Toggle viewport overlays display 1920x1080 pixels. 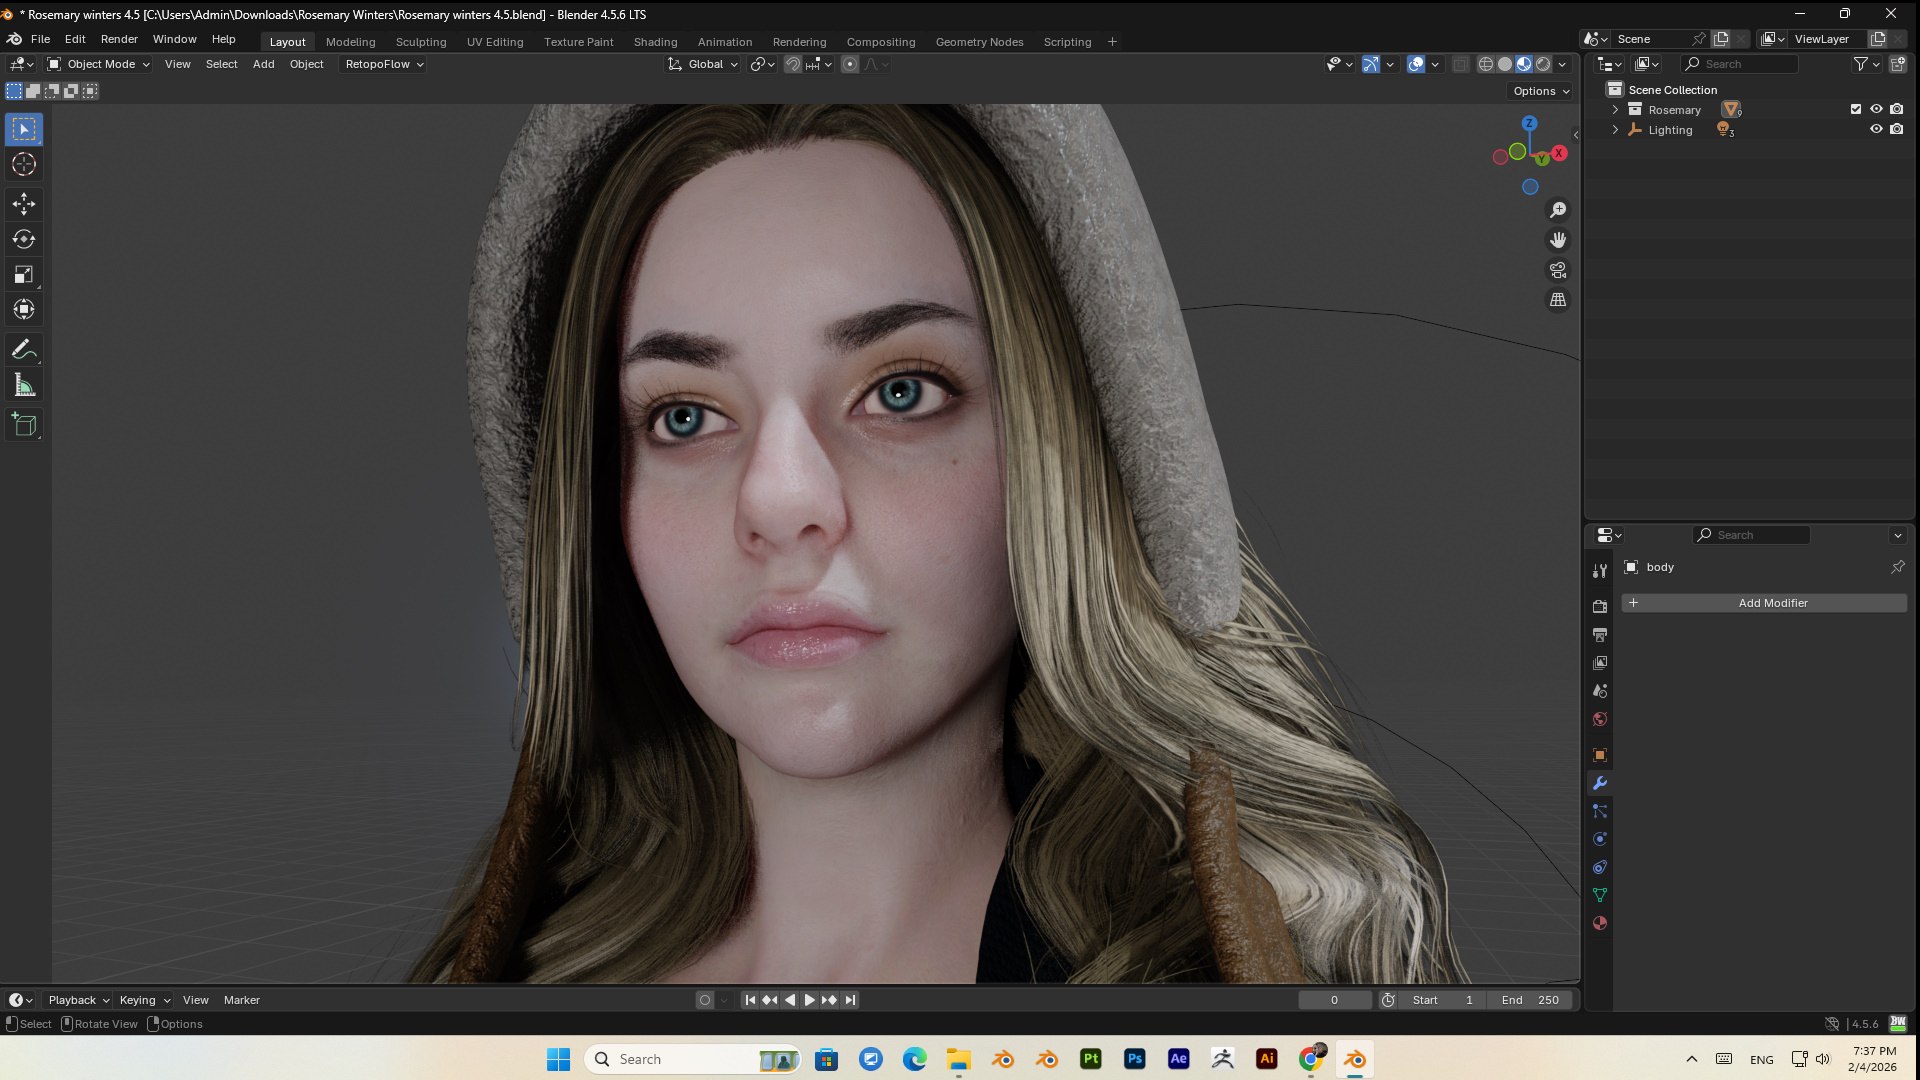[1416, 64]
